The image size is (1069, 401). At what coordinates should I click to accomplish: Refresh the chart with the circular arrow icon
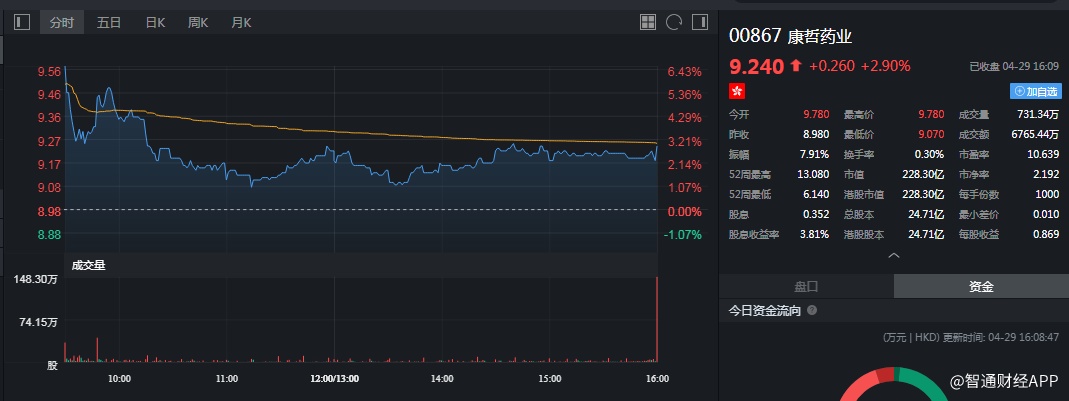[x=674, y=22]
